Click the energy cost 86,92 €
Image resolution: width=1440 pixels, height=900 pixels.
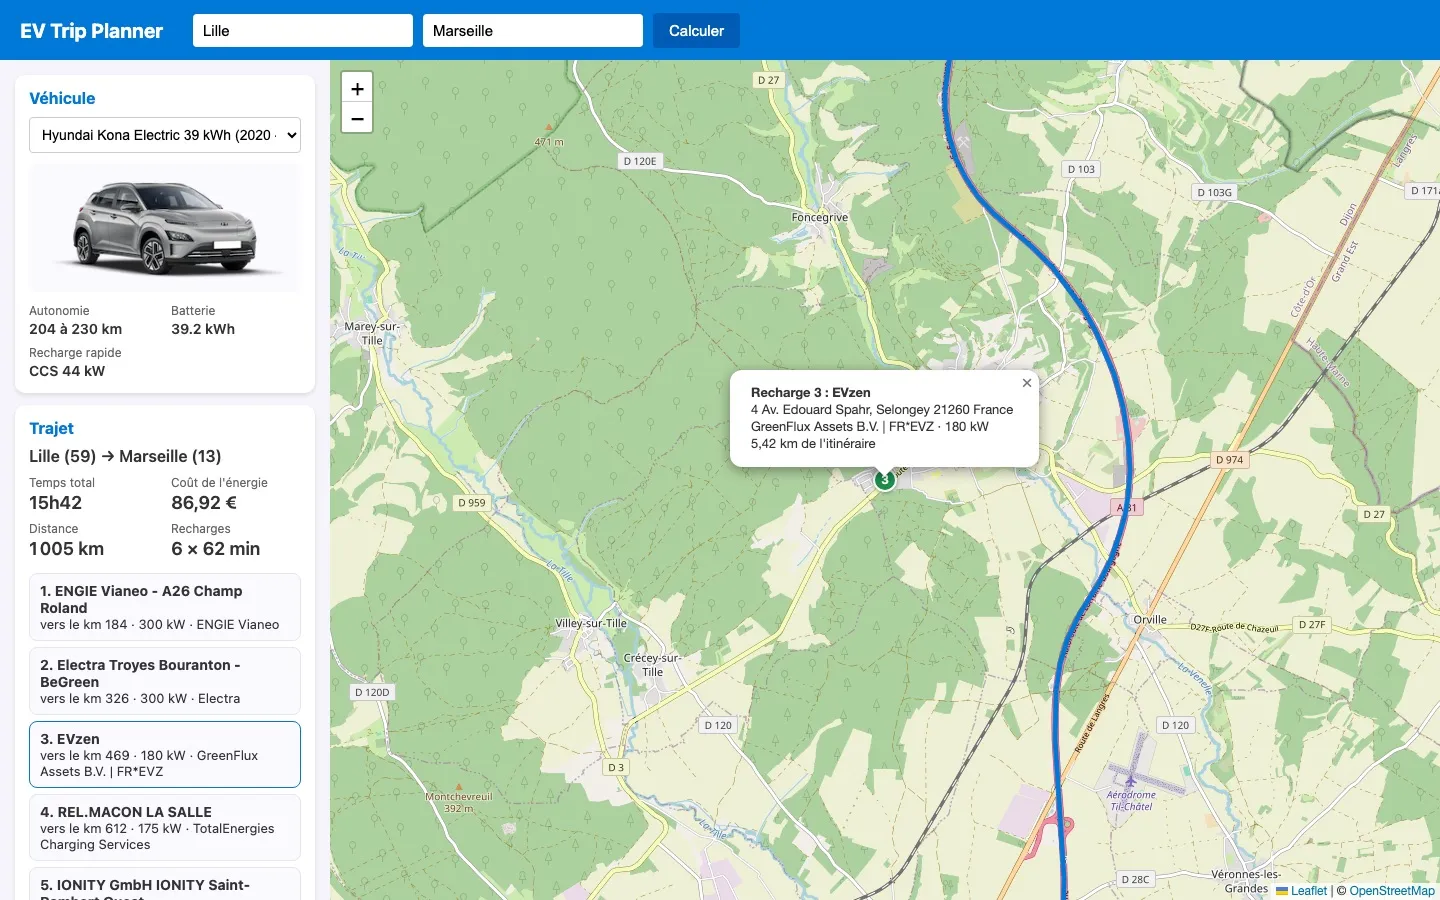click(204, 503)
